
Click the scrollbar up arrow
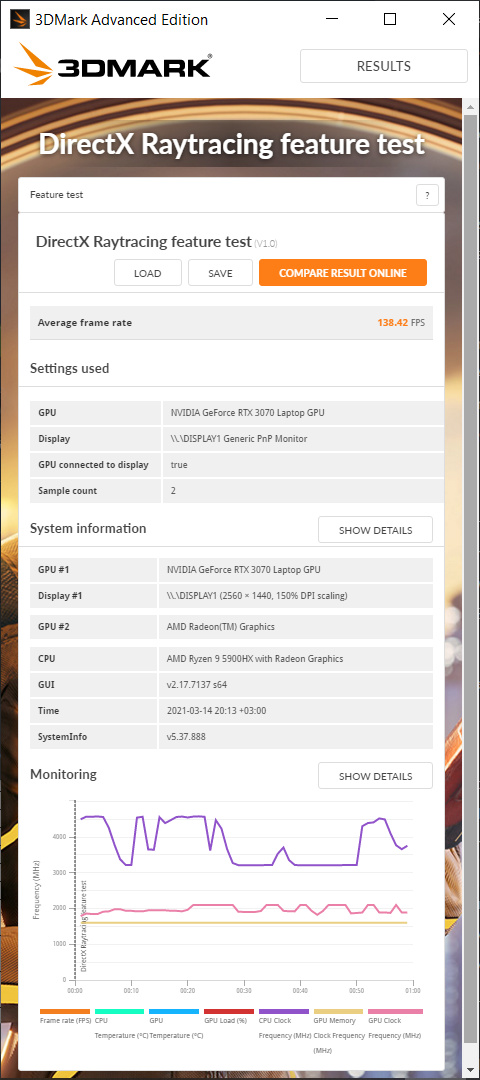click(x=470, y=107)
